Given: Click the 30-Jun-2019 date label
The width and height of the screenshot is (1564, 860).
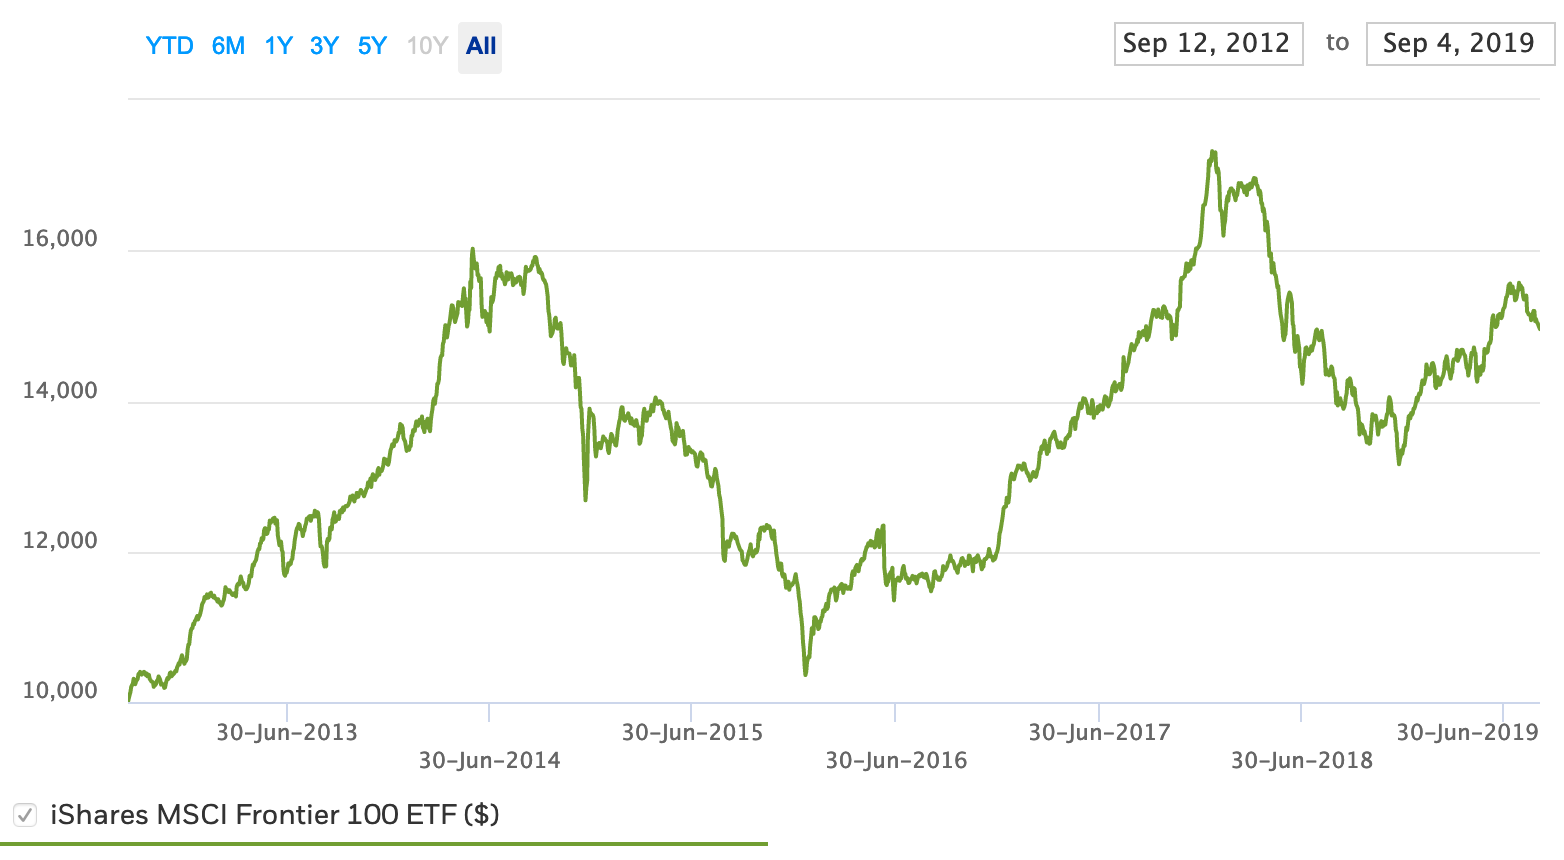Looking at the screenshot, I should tap(1467, 733).
